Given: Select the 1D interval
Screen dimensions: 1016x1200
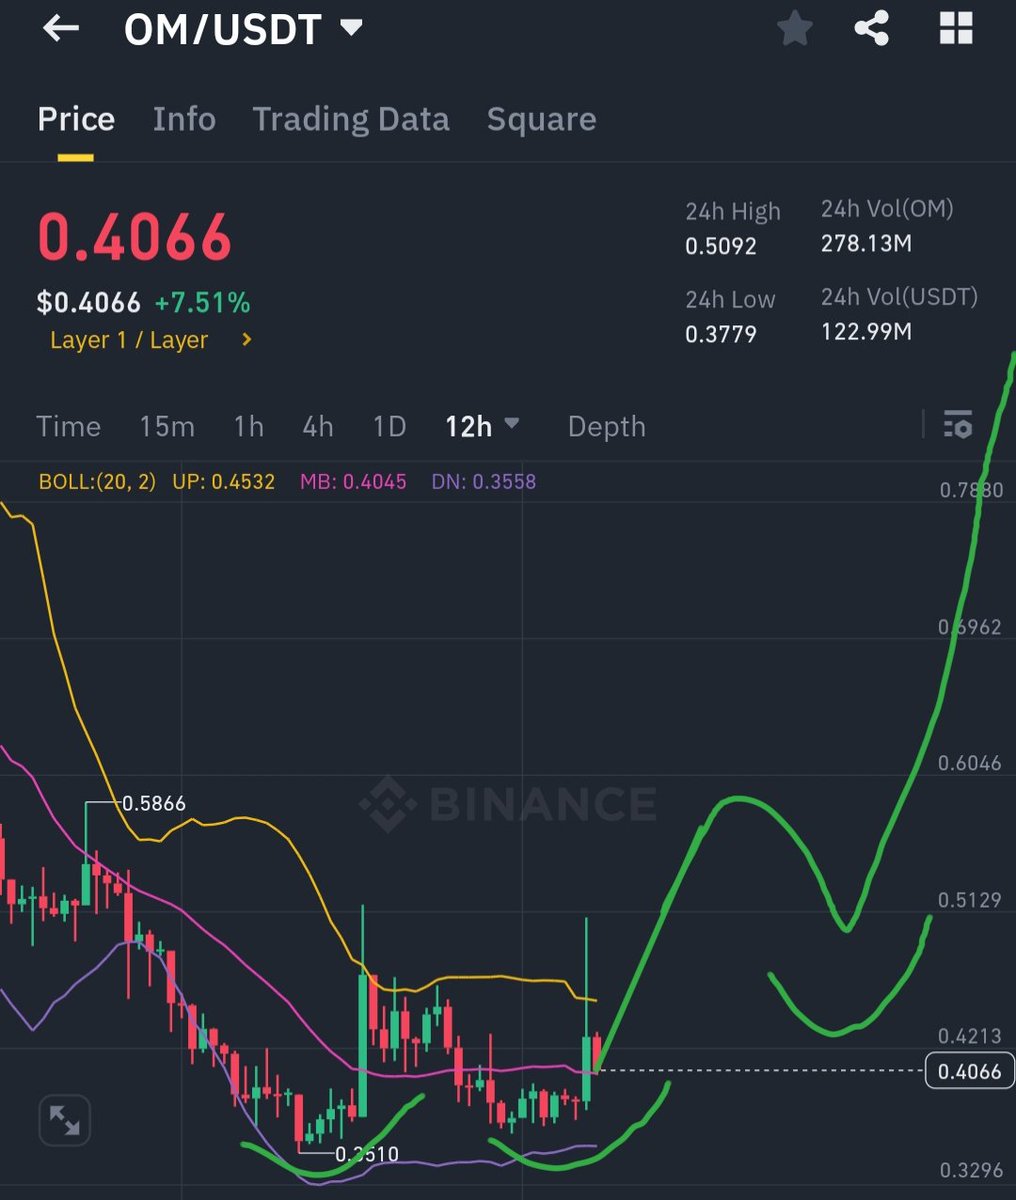Looking at the screenshot, I should point(389,427).
